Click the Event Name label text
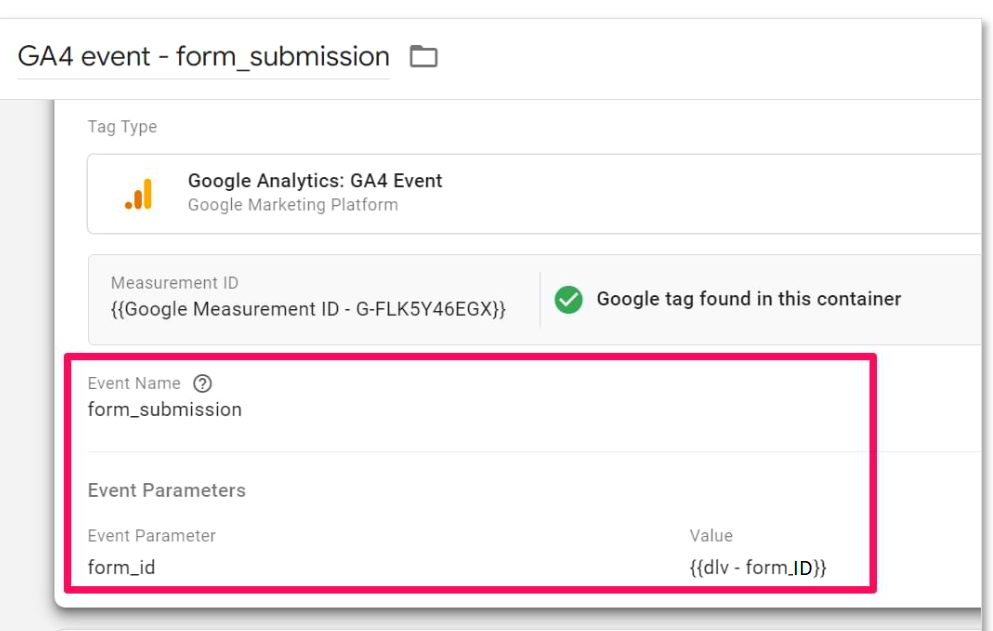This screenshot has height=631, width=993. (134, 383)
